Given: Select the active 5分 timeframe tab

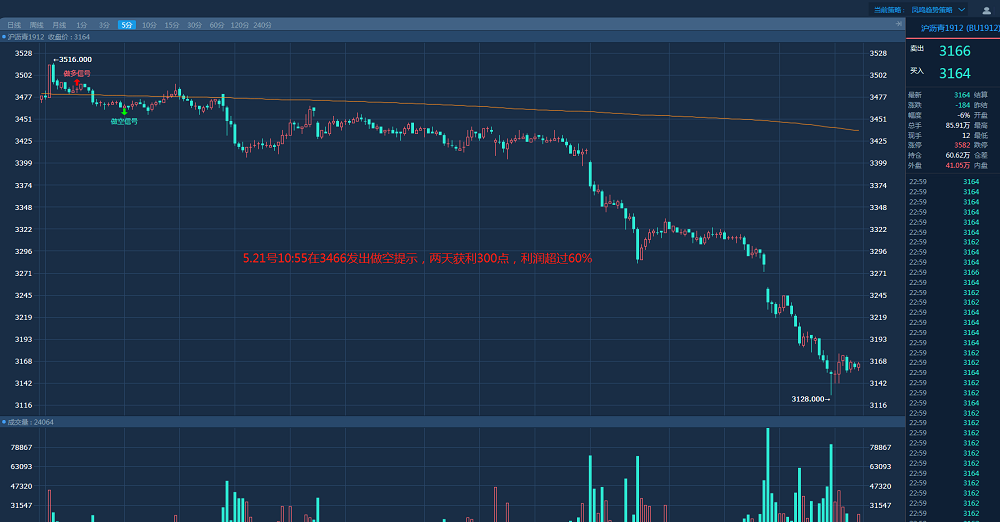Looking at the screenshot, I should (127, 24).
